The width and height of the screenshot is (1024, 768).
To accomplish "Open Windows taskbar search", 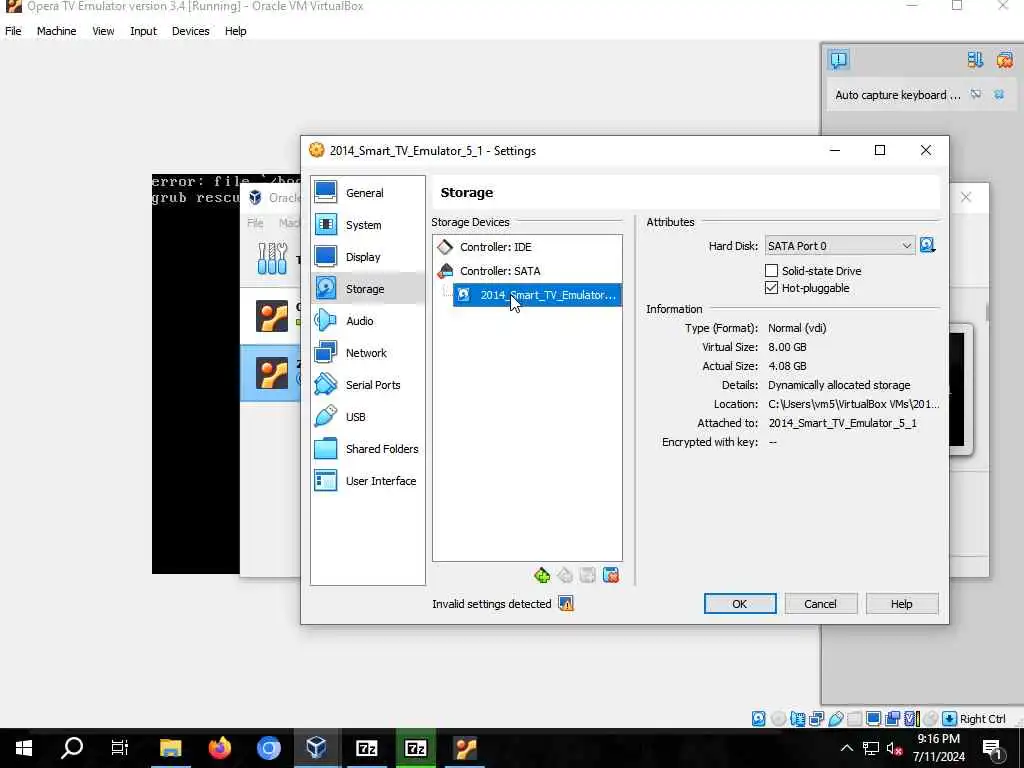I will [72, 748].
